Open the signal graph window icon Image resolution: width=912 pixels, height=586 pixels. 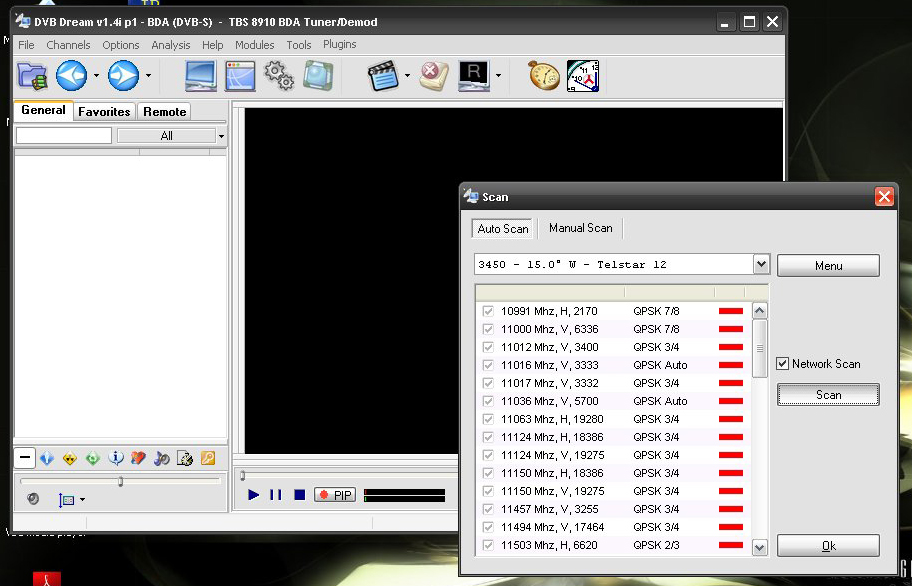point(240,76)
